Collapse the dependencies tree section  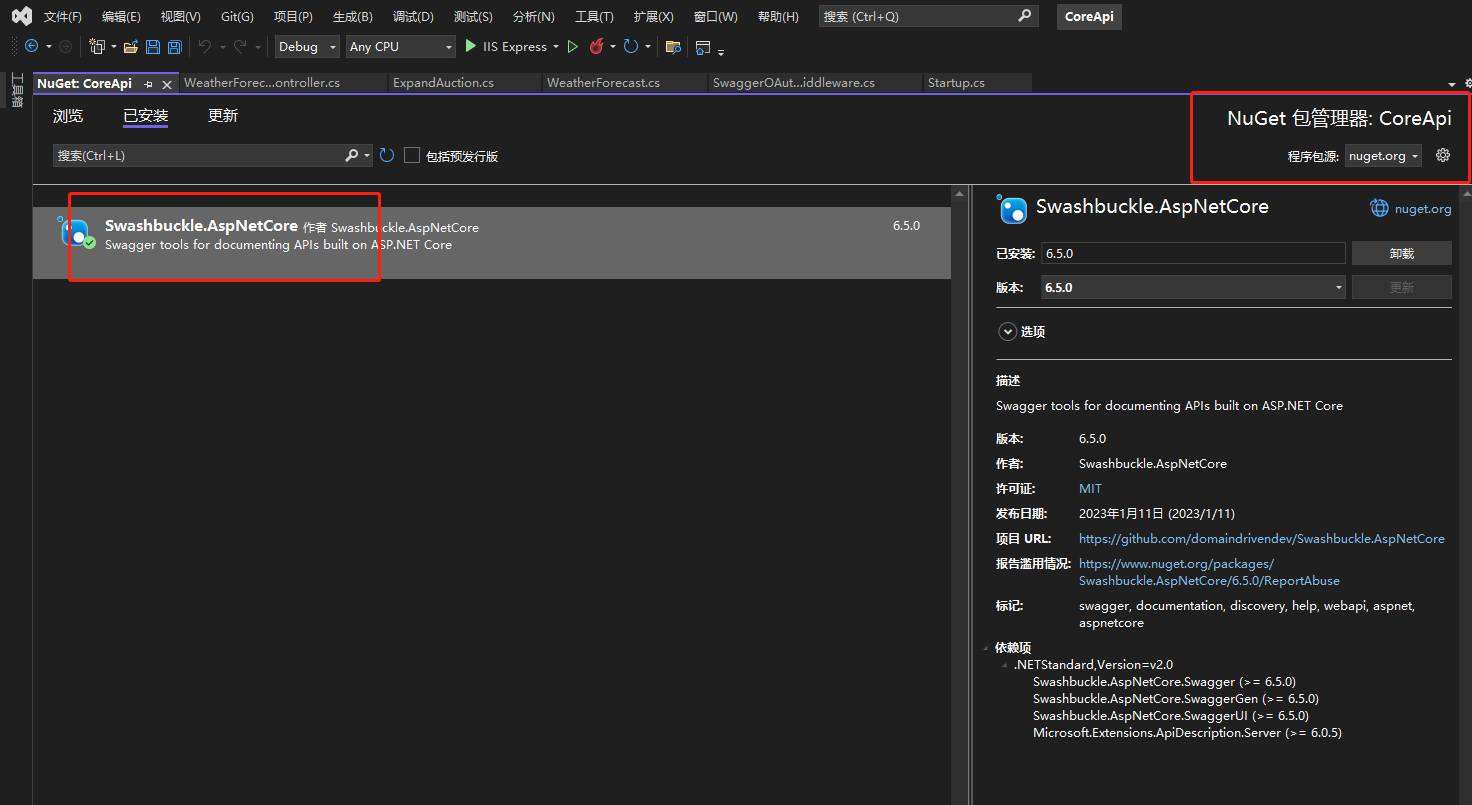tap(986, 648)
